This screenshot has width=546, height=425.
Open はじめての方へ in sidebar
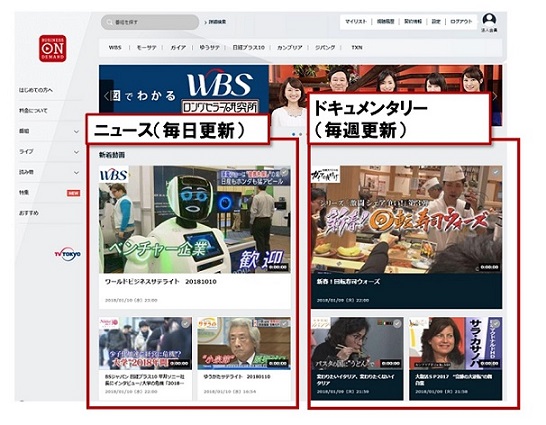[36, 90]
